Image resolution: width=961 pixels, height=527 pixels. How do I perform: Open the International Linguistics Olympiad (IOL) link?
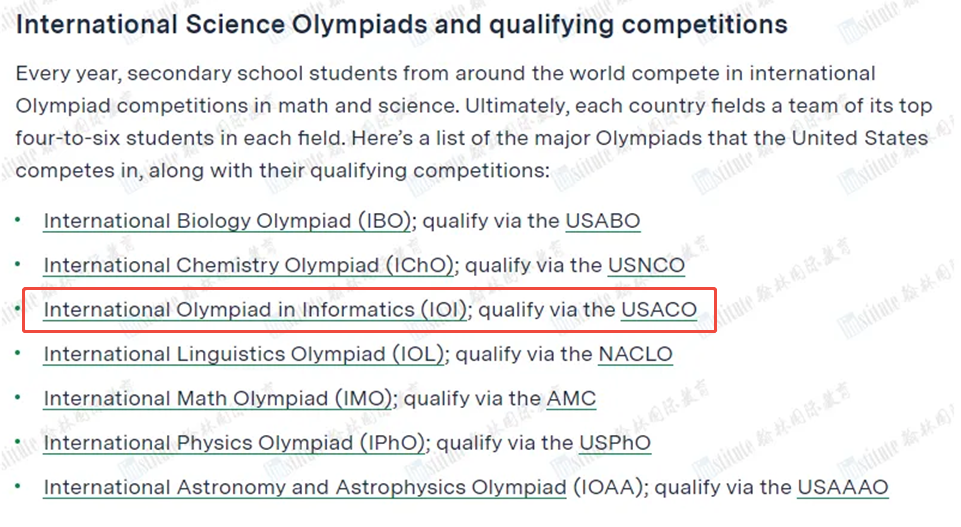[244, 354]
